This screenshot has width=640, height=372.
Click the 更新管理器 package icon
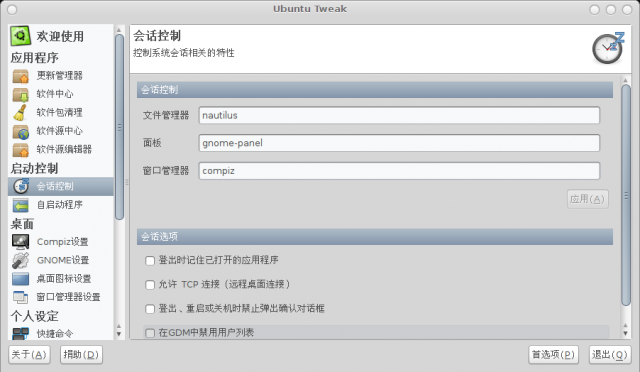pyautogui.click(x=20, y=76)
